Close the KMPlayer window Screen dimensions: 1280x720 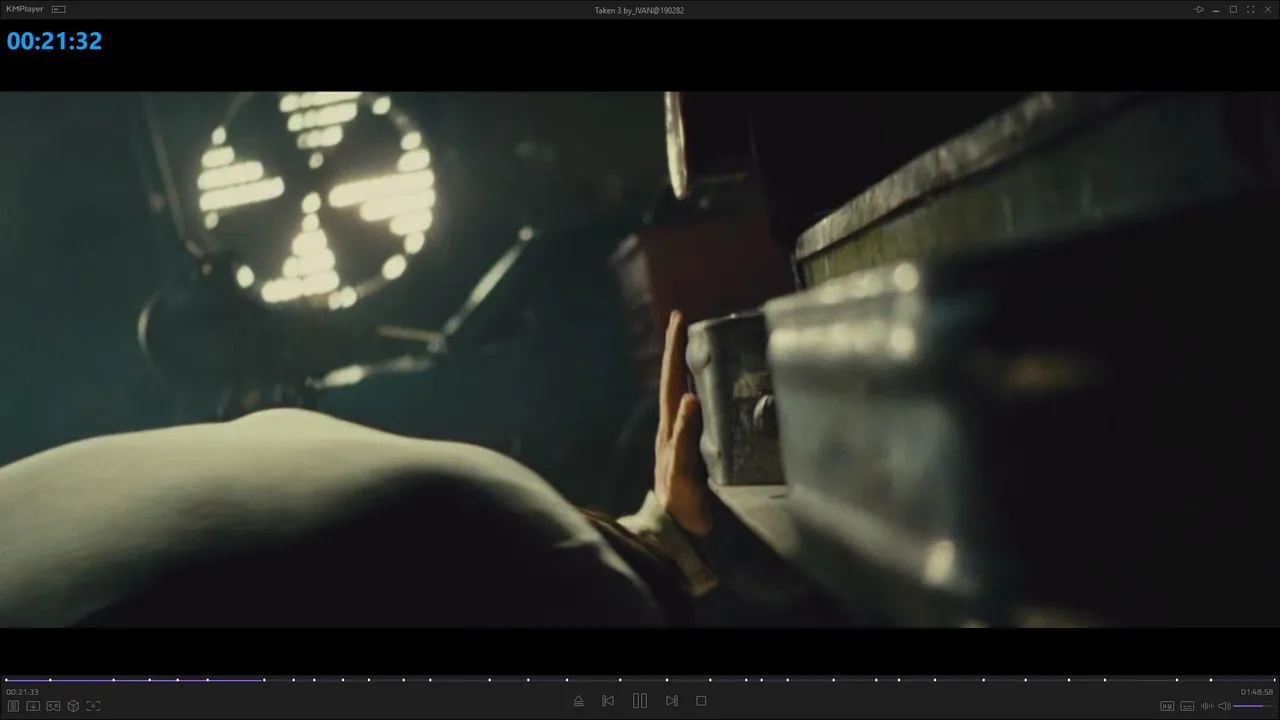(x=1267, y=9)
